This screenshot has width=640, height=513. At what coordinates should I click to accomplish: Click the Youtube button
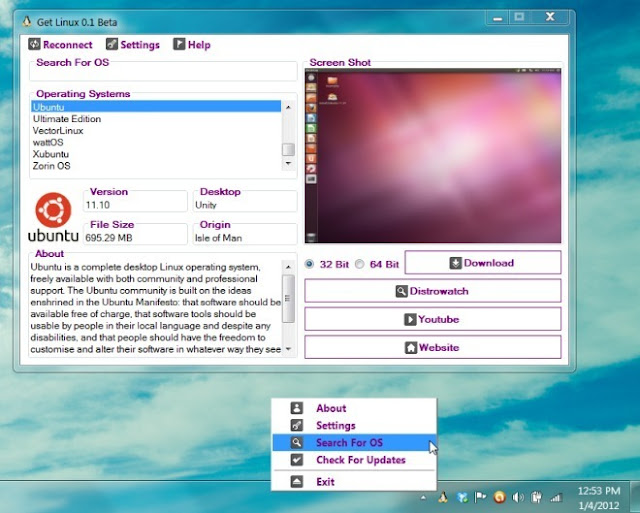(433, 319)
